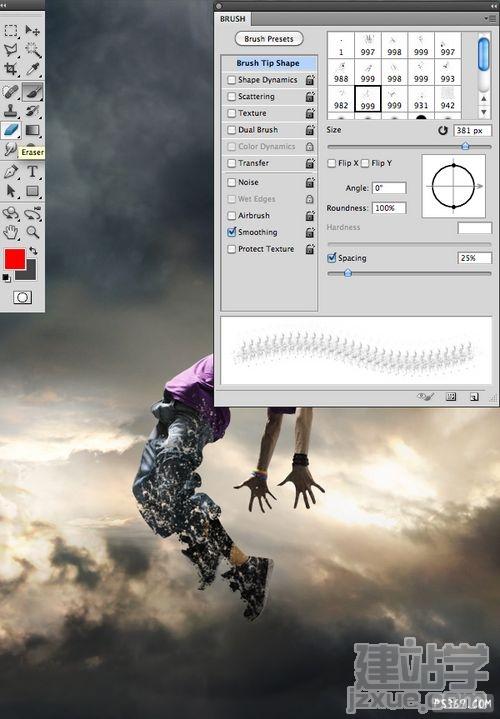Enable the Scattering checkbox

232,96
